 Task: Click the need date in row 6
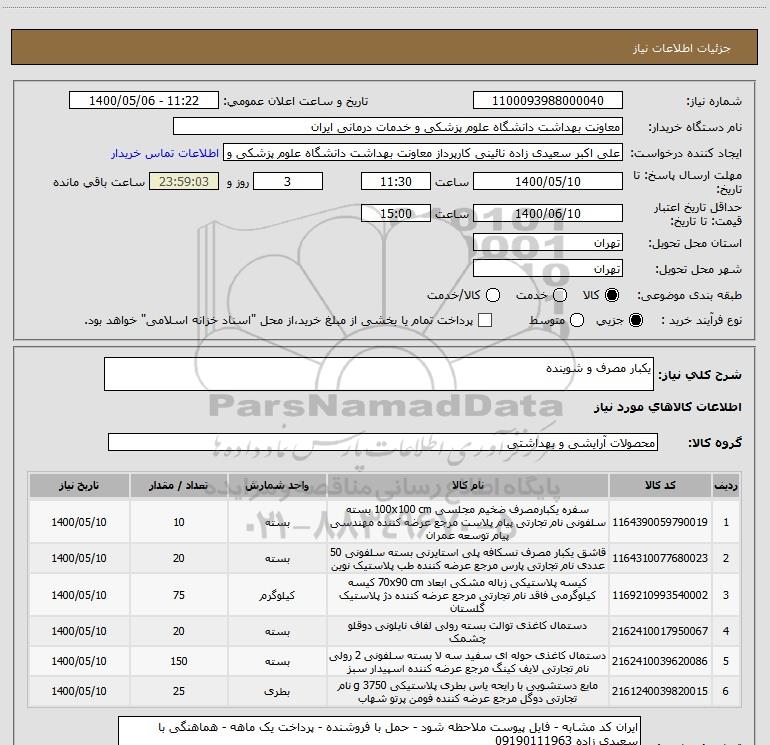click(79, 691)
